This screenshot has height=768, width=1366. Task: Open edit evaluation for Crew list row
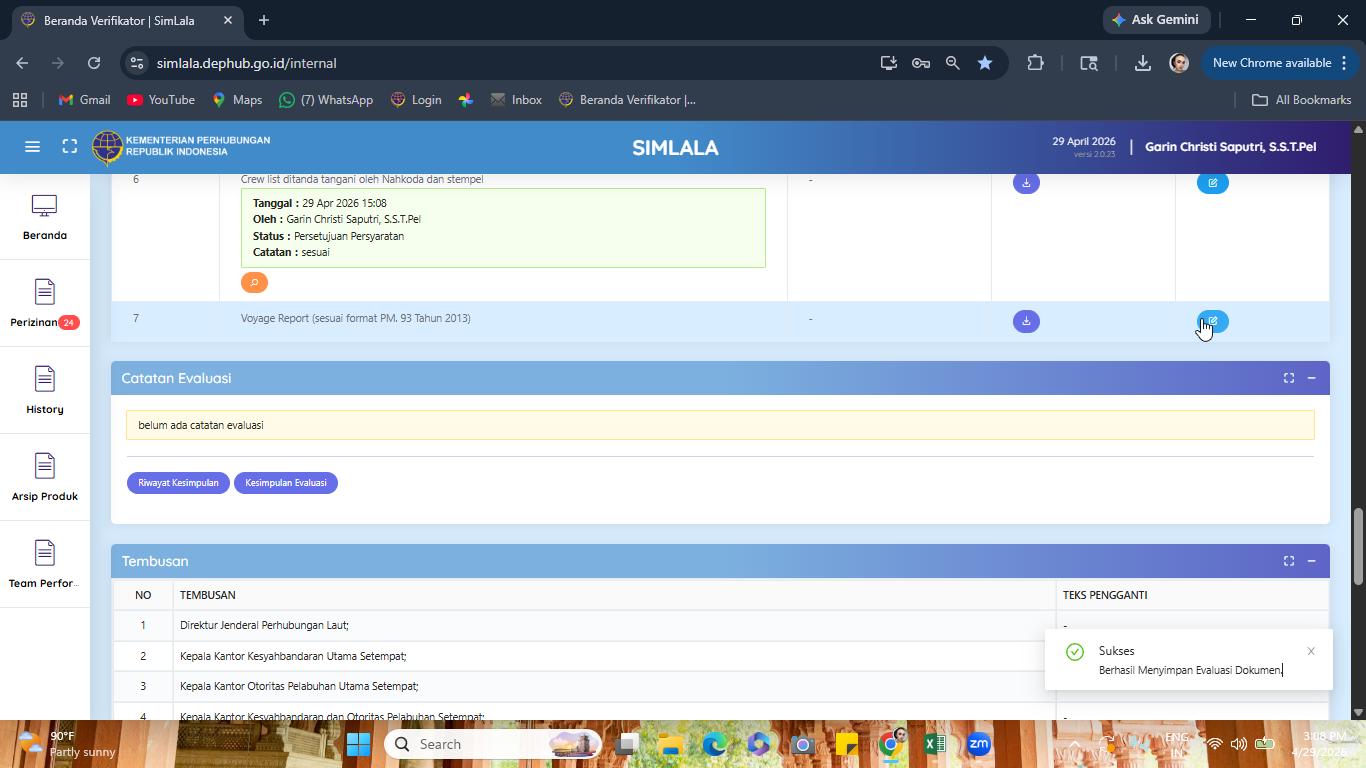(x=1212, y=183)
